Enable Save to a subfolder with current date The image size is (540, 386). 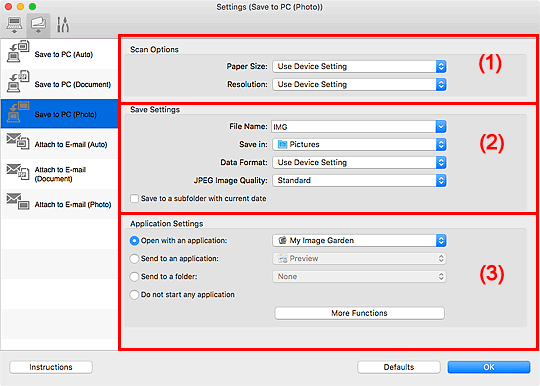click(x=134, y=199)
